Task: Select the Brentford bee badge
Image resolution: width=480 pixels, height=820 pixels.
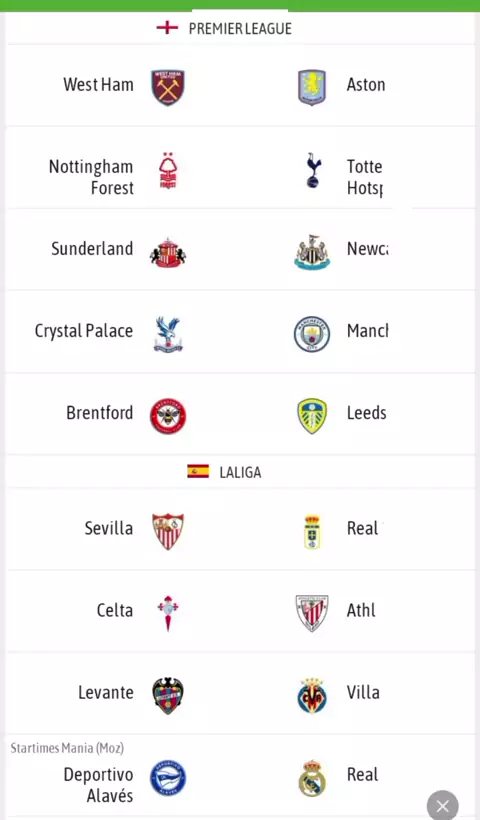Action: 168,416
